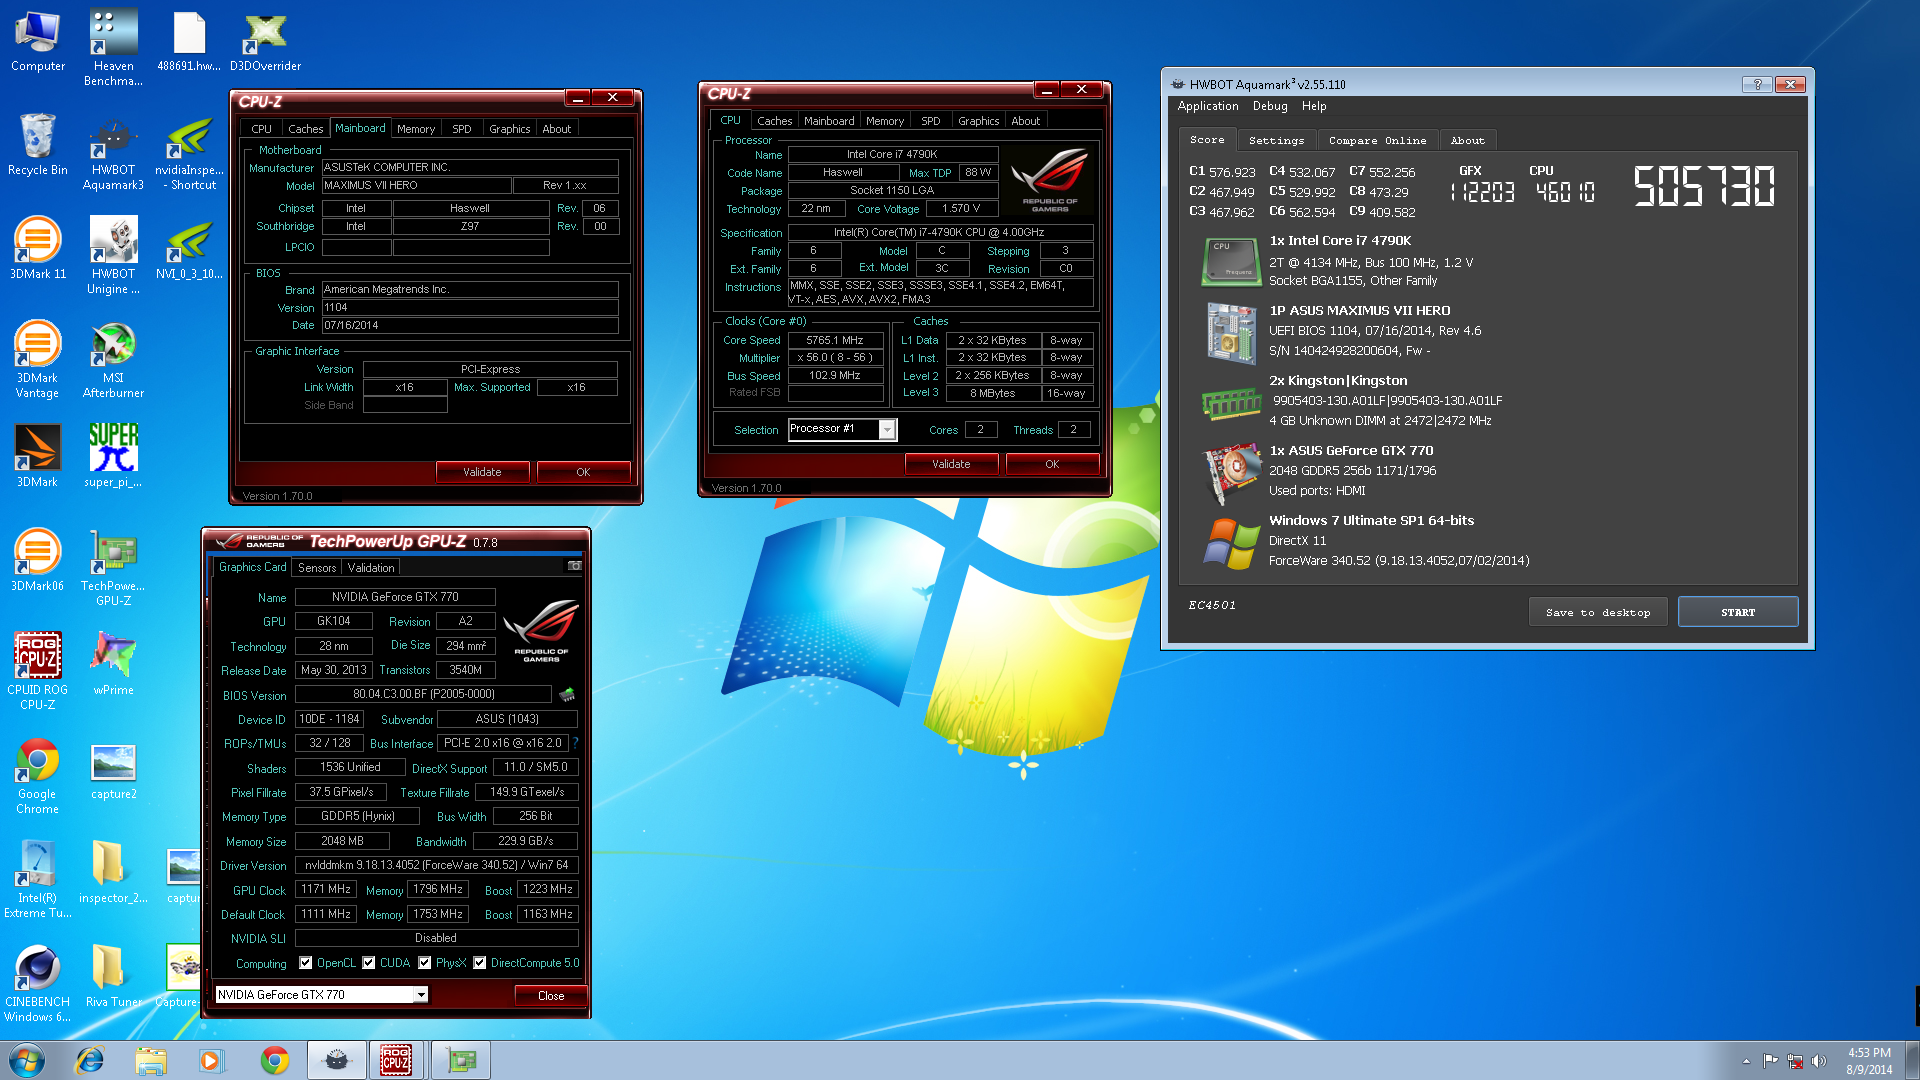Click OK in the CPU tab CPU-Z window
This screenshot has width=1920, height=1080.
[x=1052, y=464]
